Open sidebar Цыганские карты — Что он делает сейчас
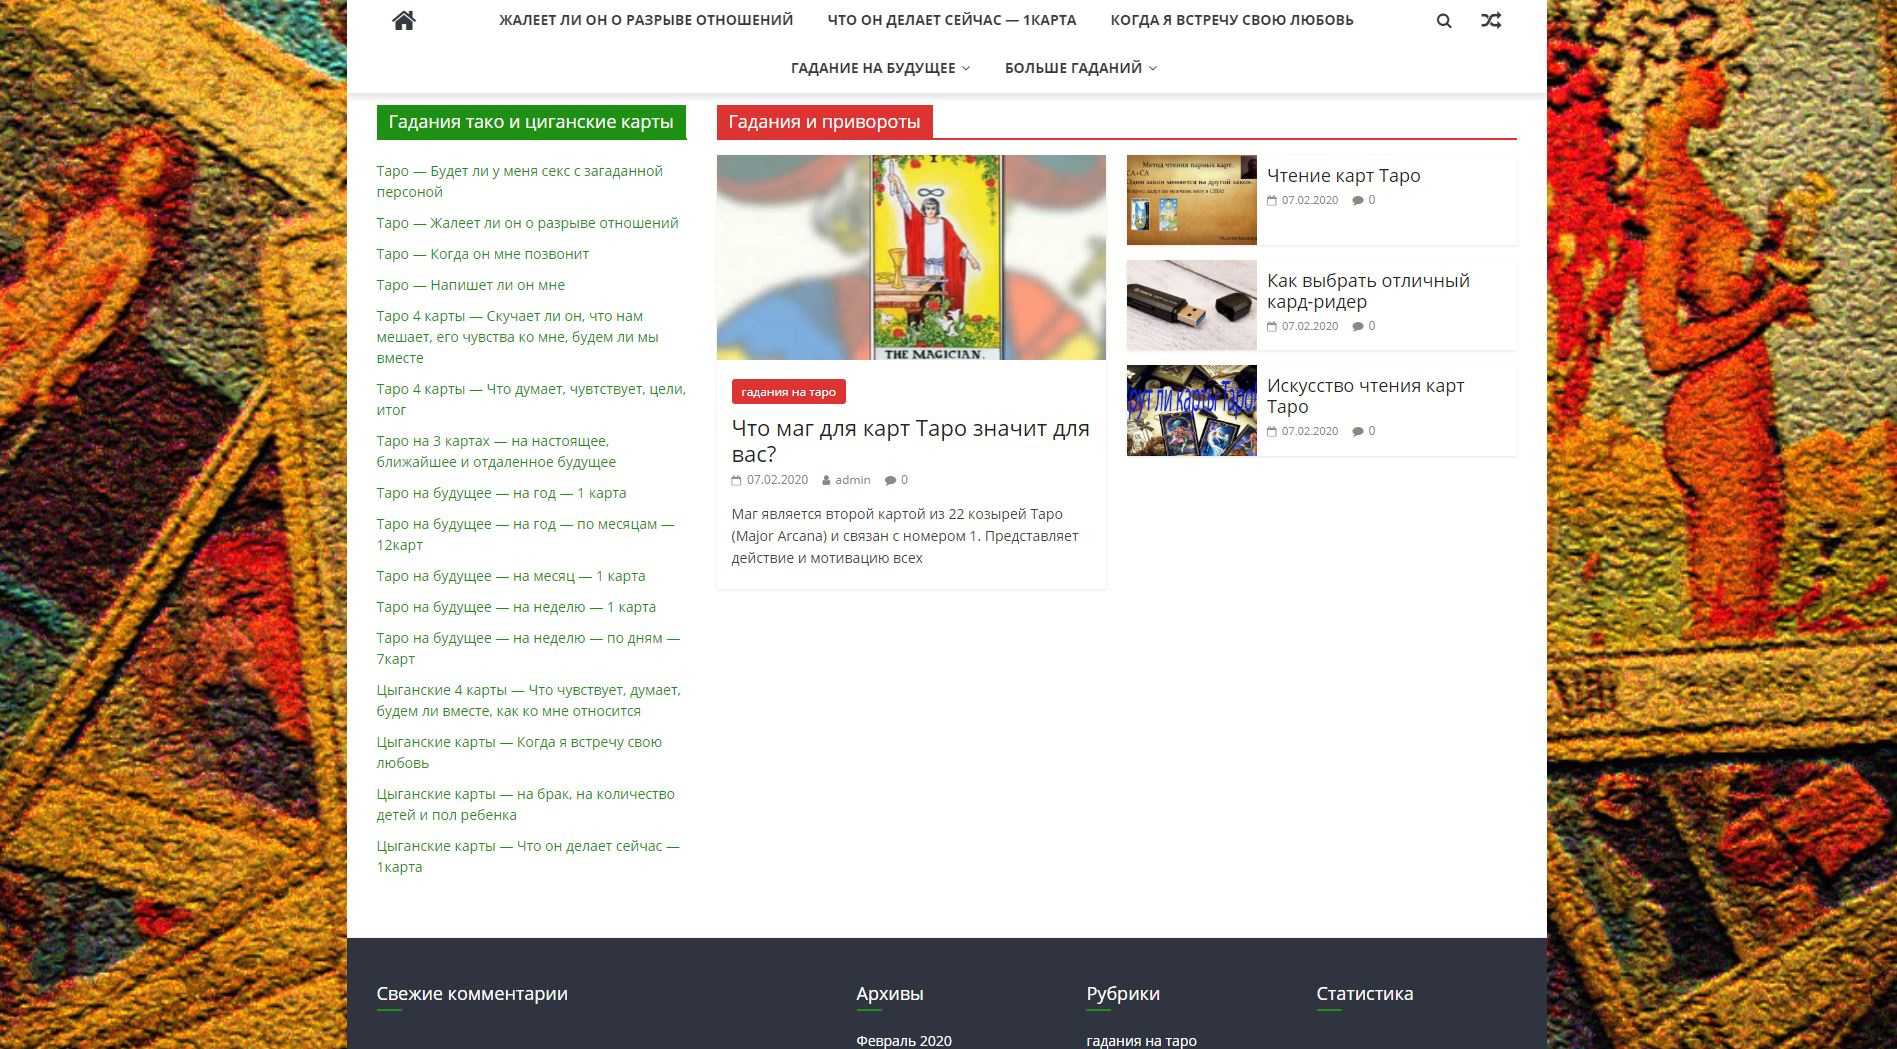Image resolution: width=1897 pixels, height=1049 pixels. (x=528, y=856)
